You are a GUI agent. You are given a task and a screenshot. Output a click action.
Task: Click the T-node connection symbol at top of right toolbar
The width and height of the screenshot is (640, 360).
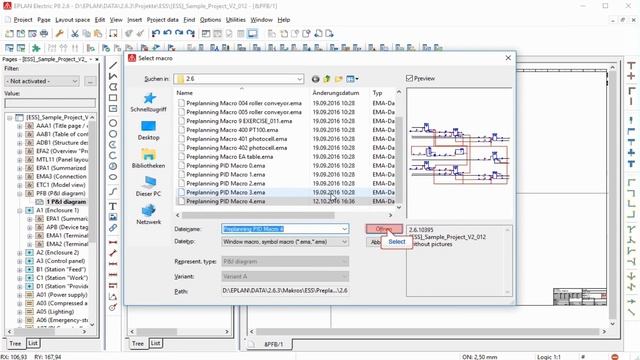pos(631,65)
